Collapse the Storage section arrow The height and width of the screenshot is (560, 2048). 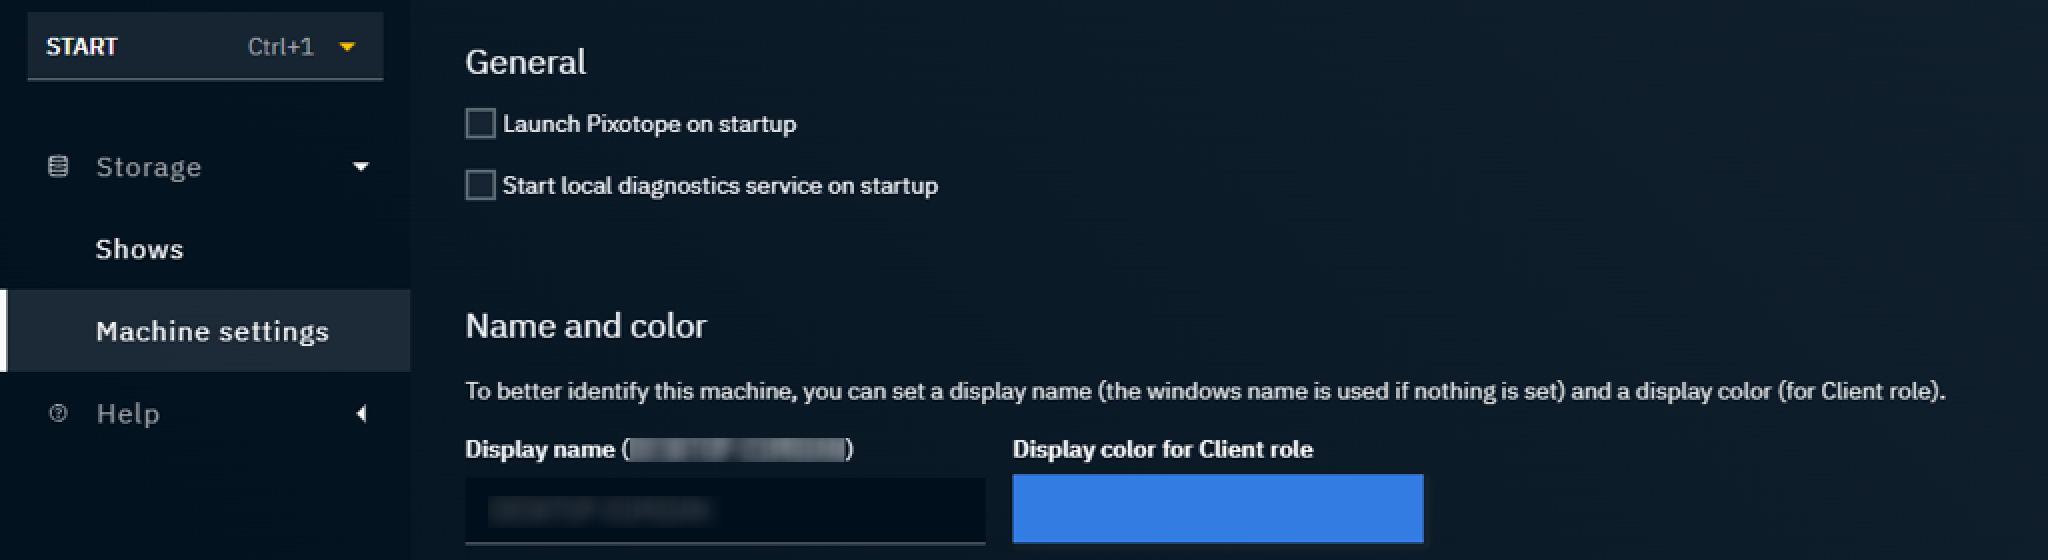point(361,166)
